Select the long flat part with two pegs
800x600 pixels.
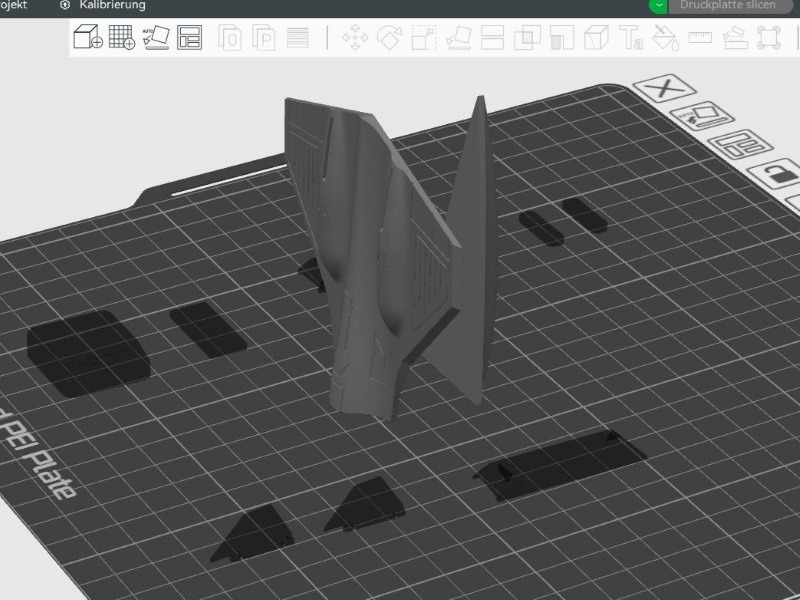560,465
